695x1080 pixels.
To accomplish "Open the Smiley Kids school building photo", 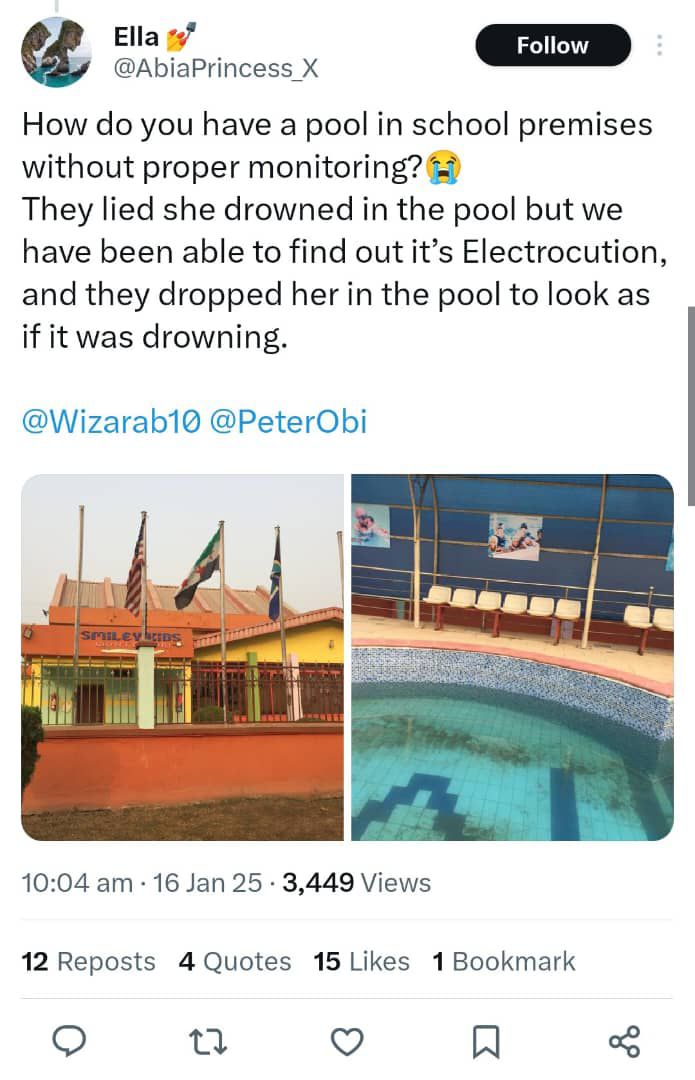I will click(182, 657).
